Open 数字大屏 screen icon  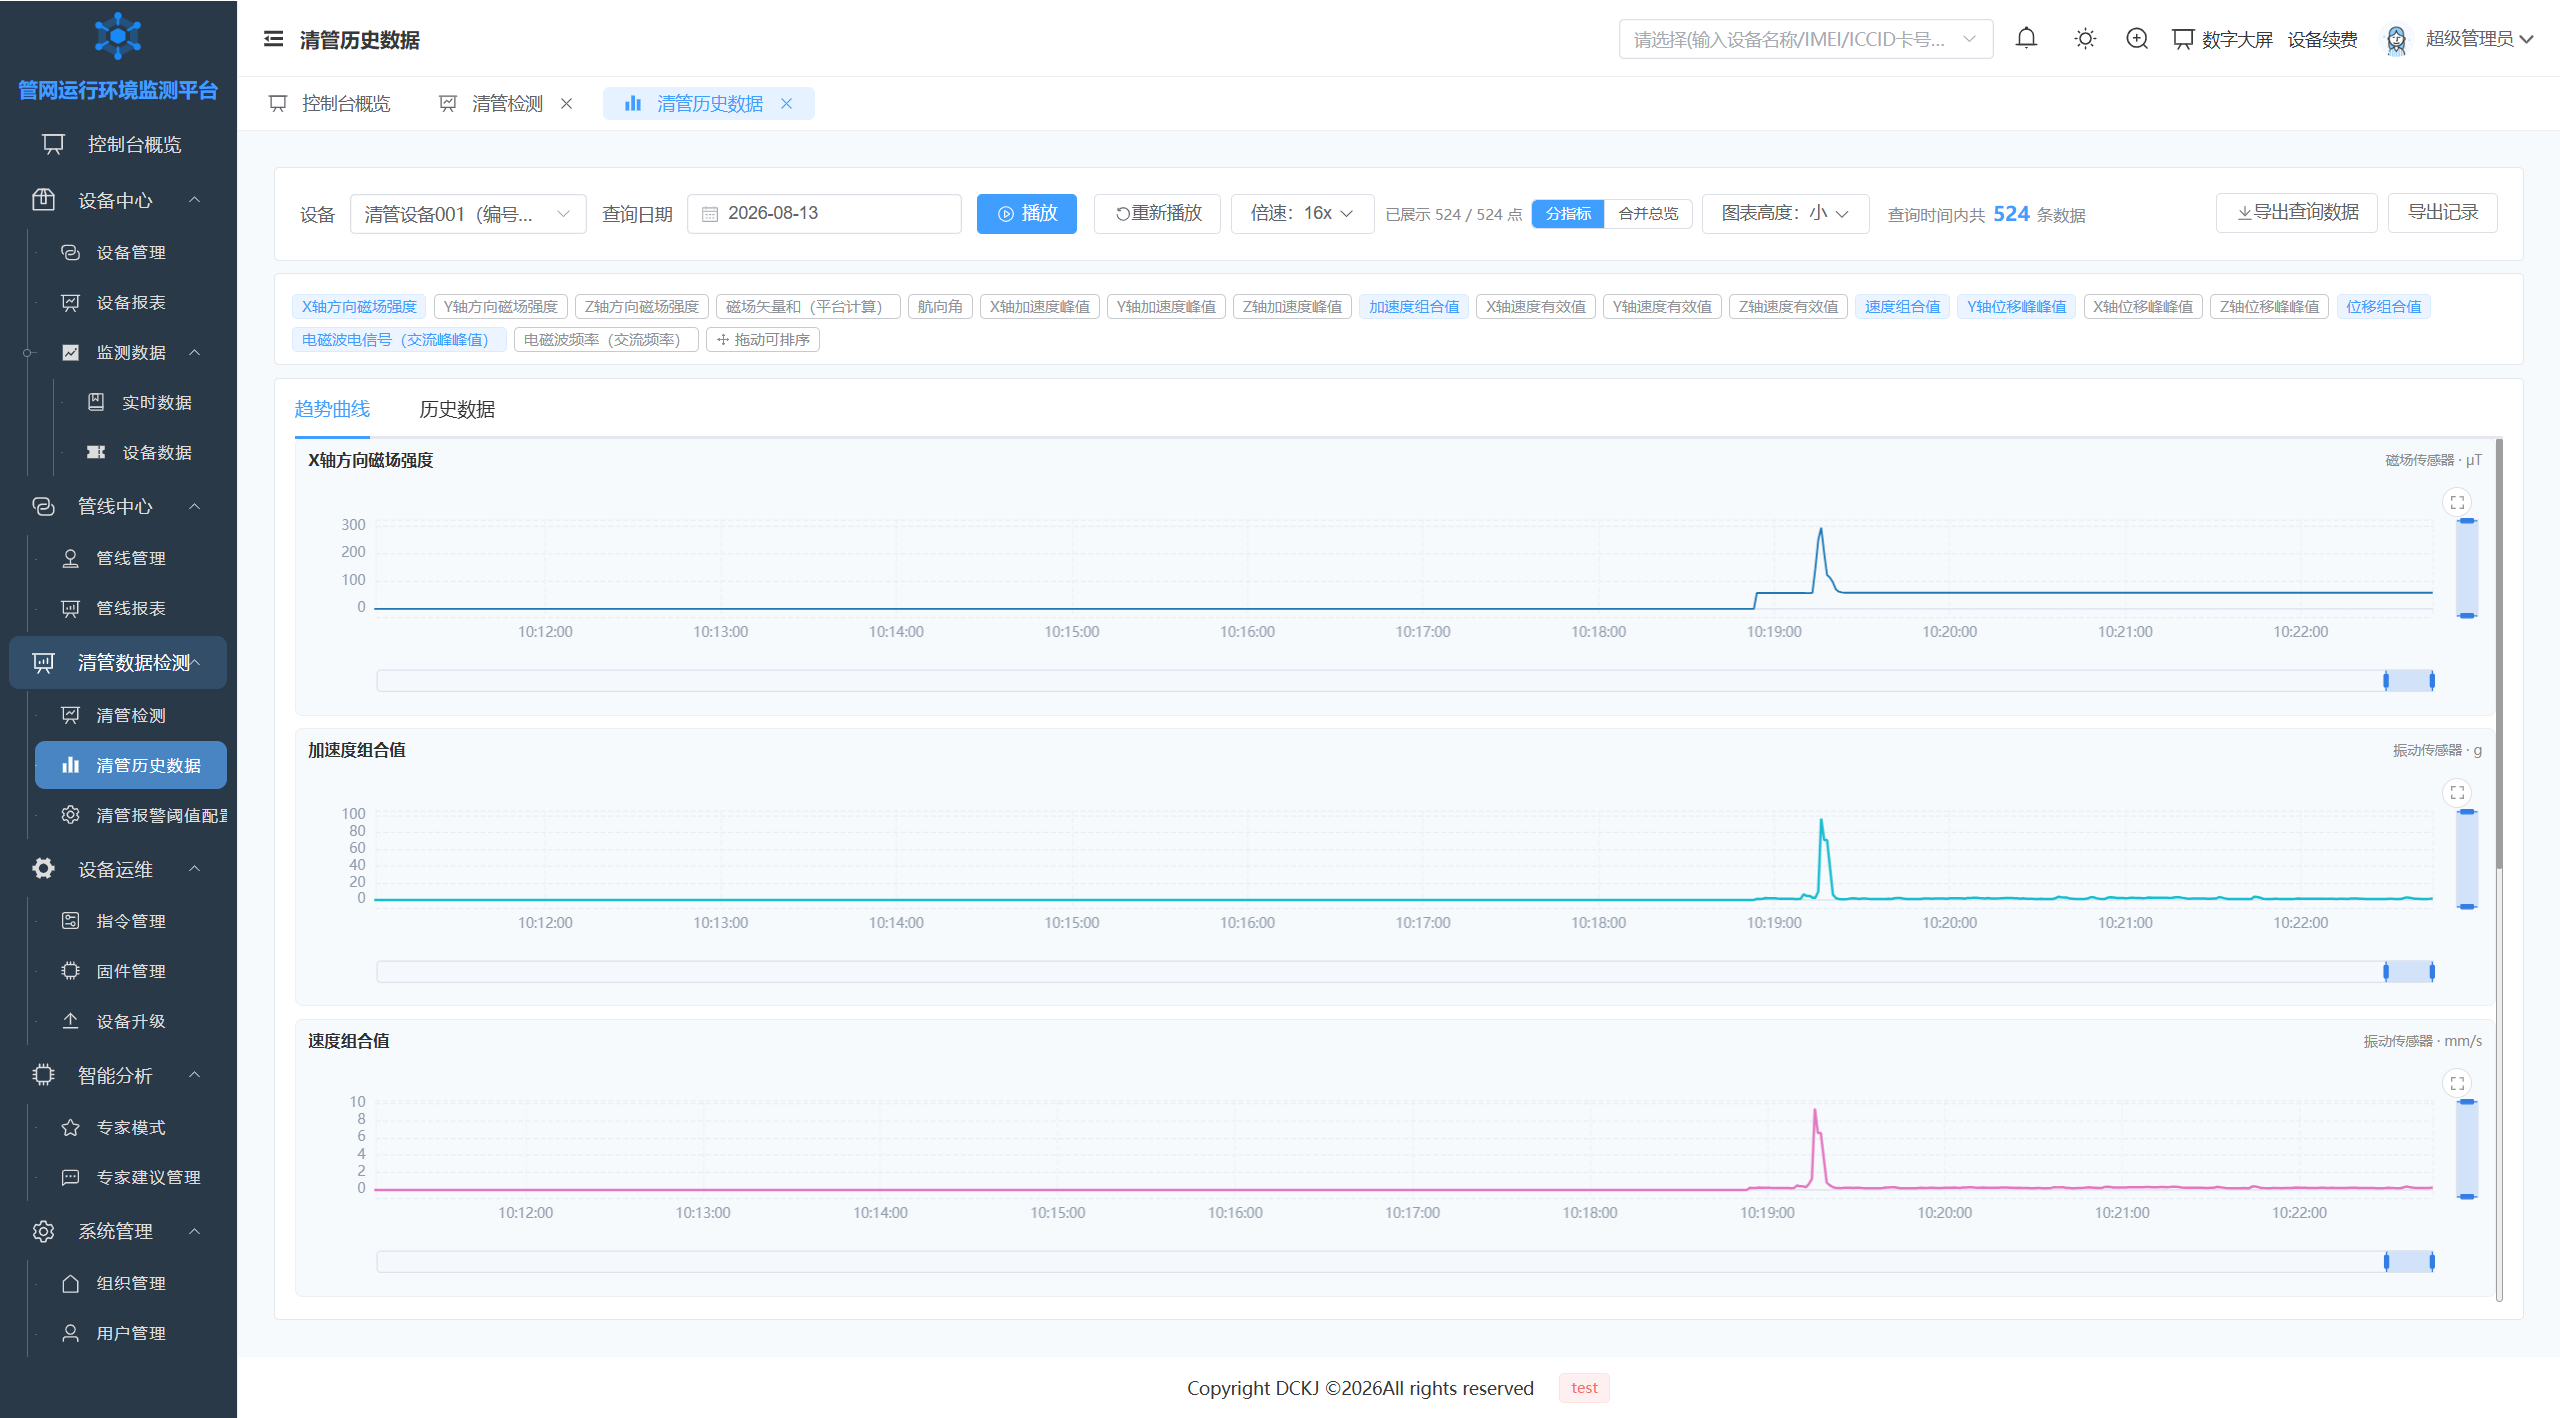(x=2183, y=39)
